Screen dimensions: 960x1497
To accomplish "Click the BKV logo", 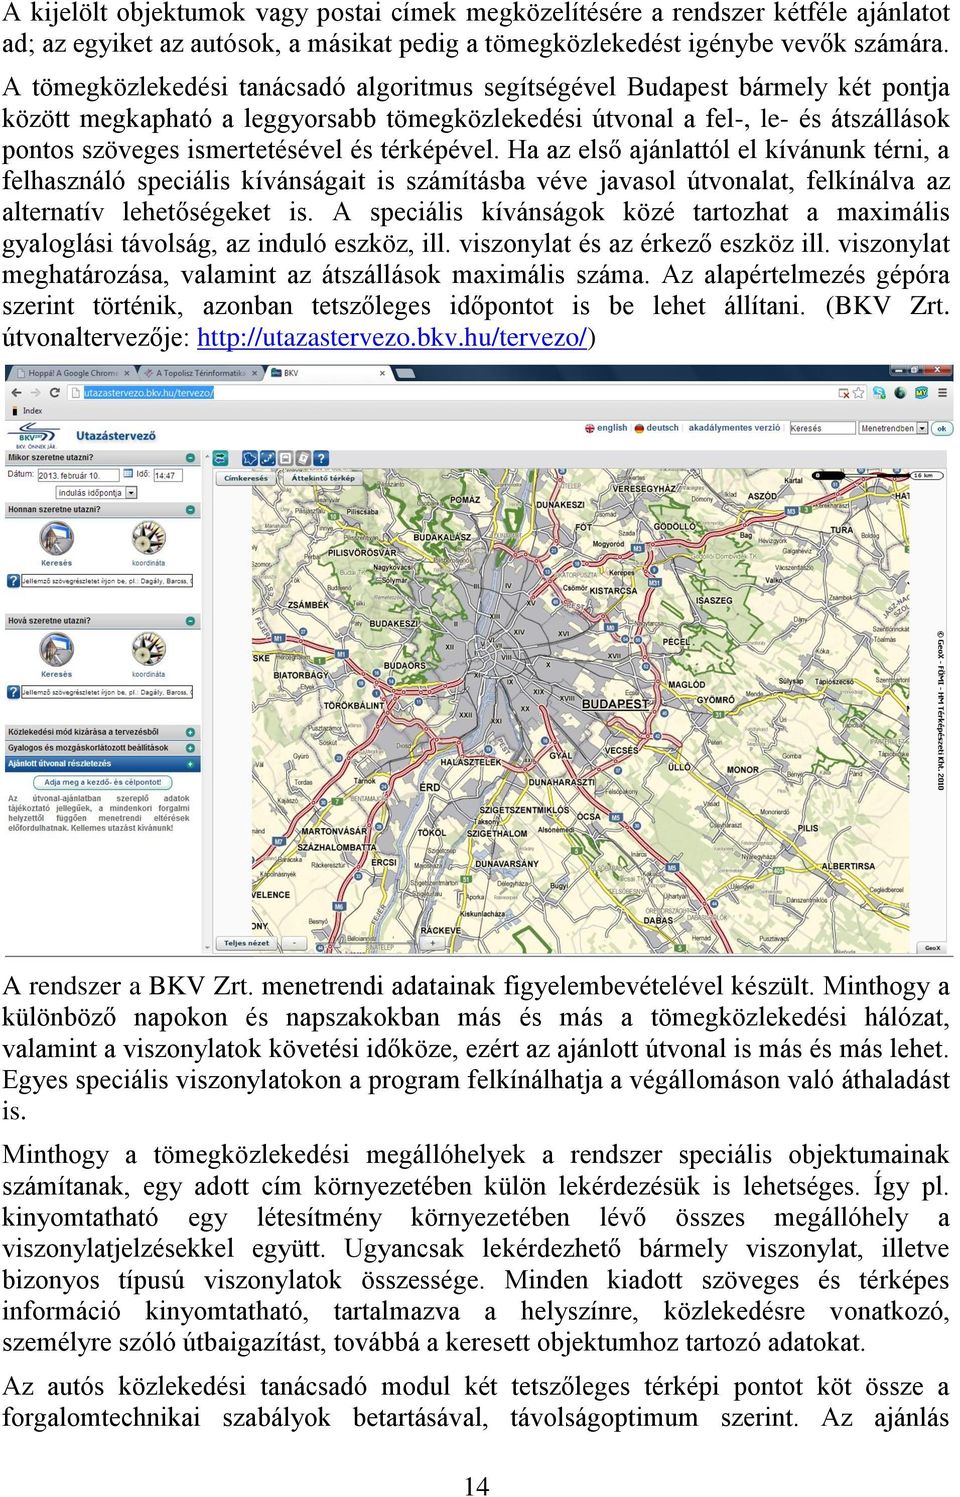I will tap(32, 435).
